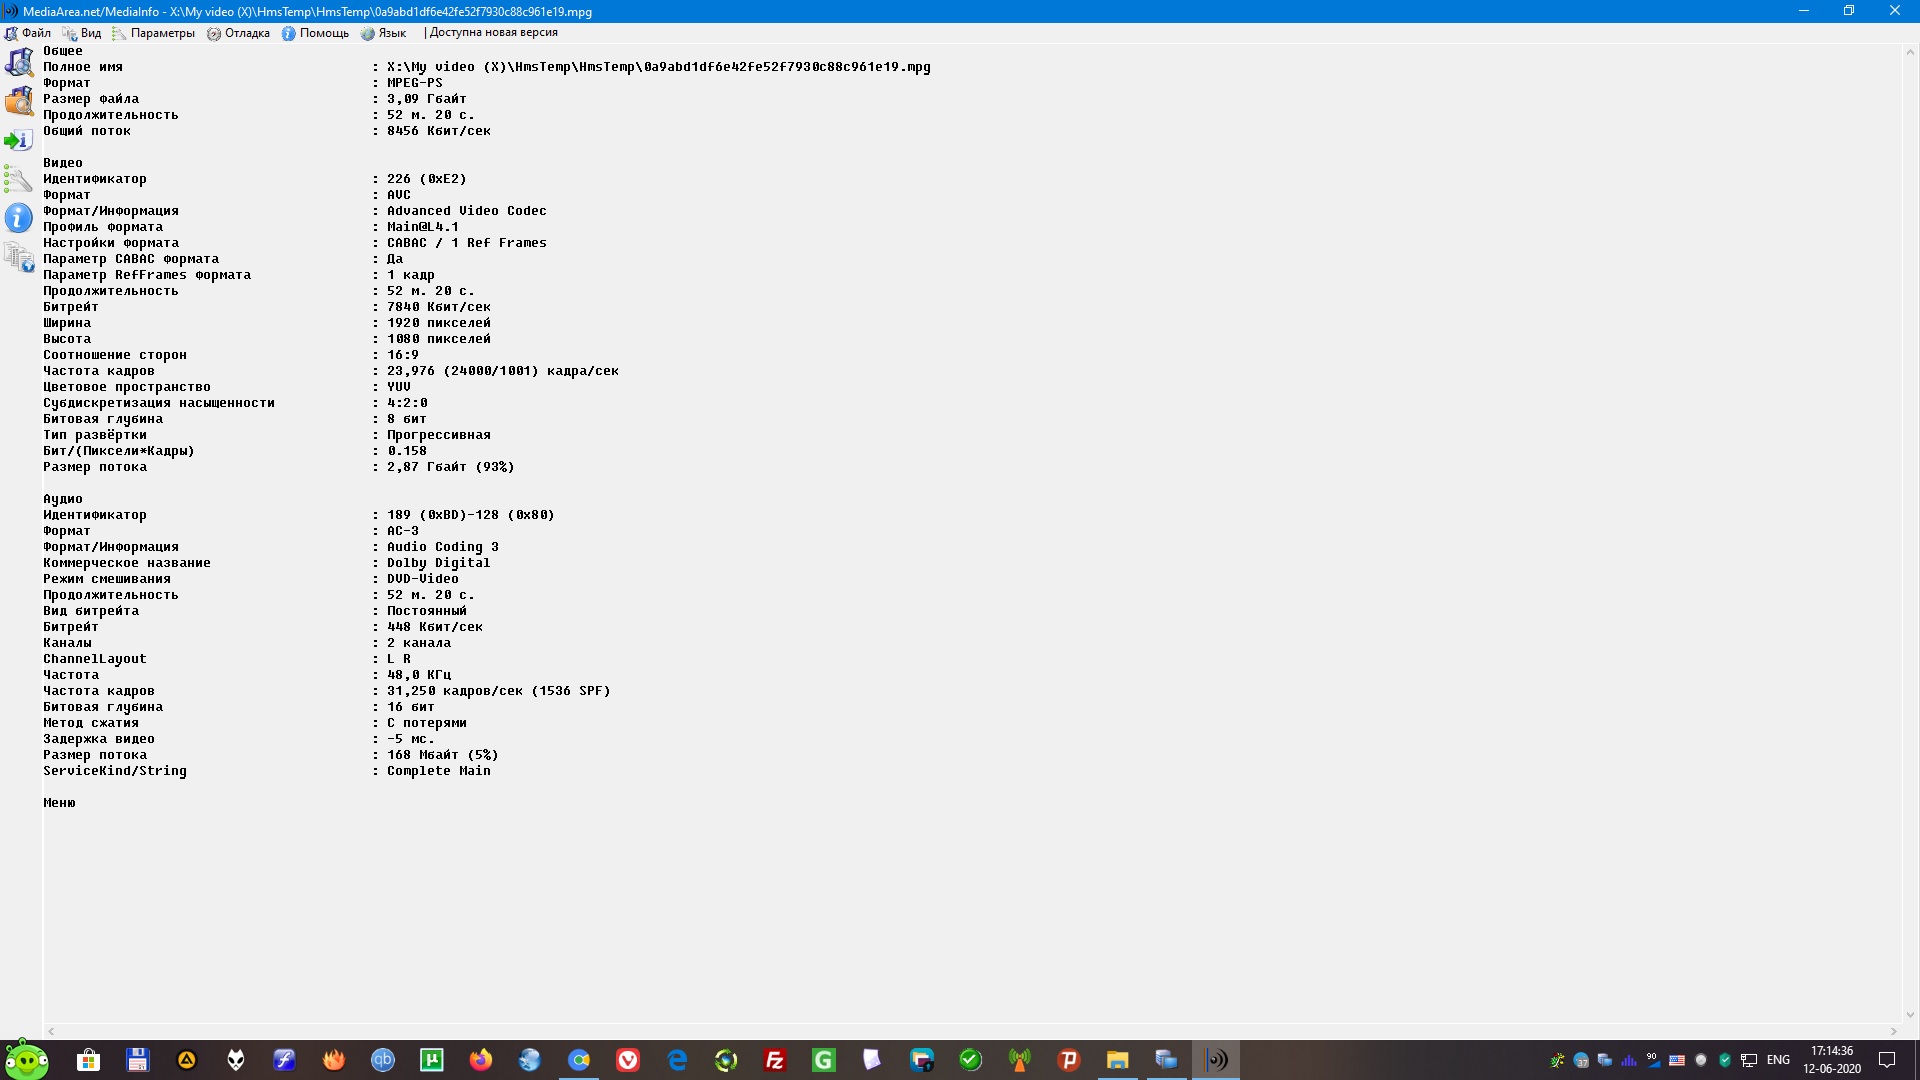The height and width of the screenshot is (1080, 1920).
Task: Click the 'Меню' section heading
Action: (x=59, y=803)
